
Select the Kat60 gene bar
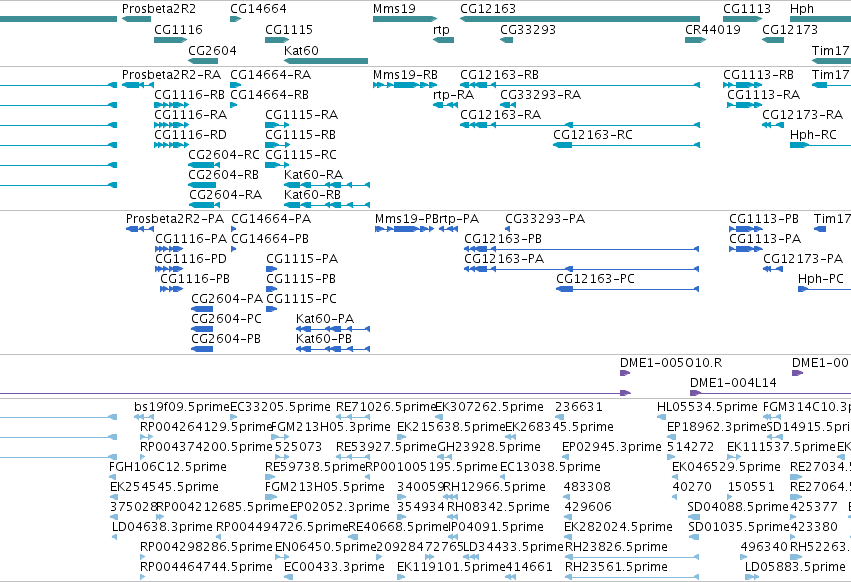(x=326, y=61)
